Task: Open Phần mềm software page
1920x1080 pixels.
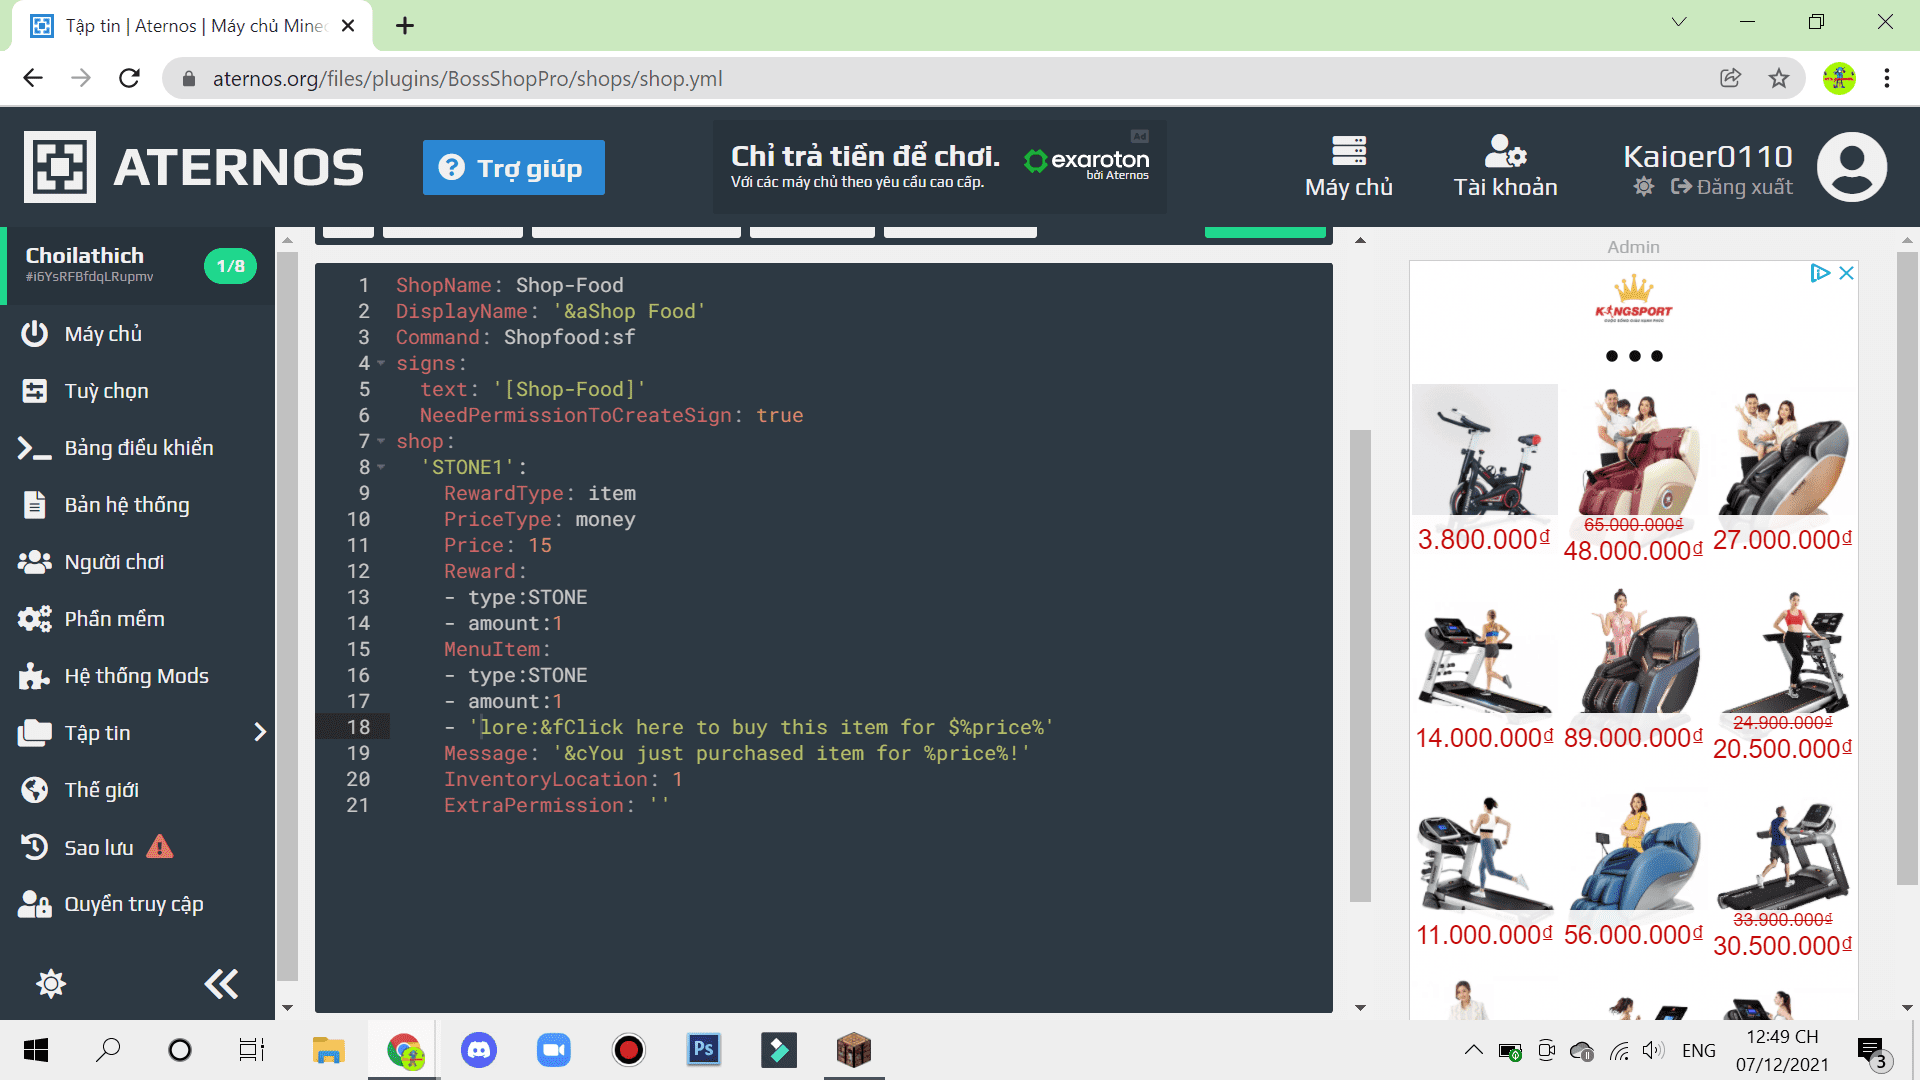Action: pyautogui.click(x=114, y=619)
